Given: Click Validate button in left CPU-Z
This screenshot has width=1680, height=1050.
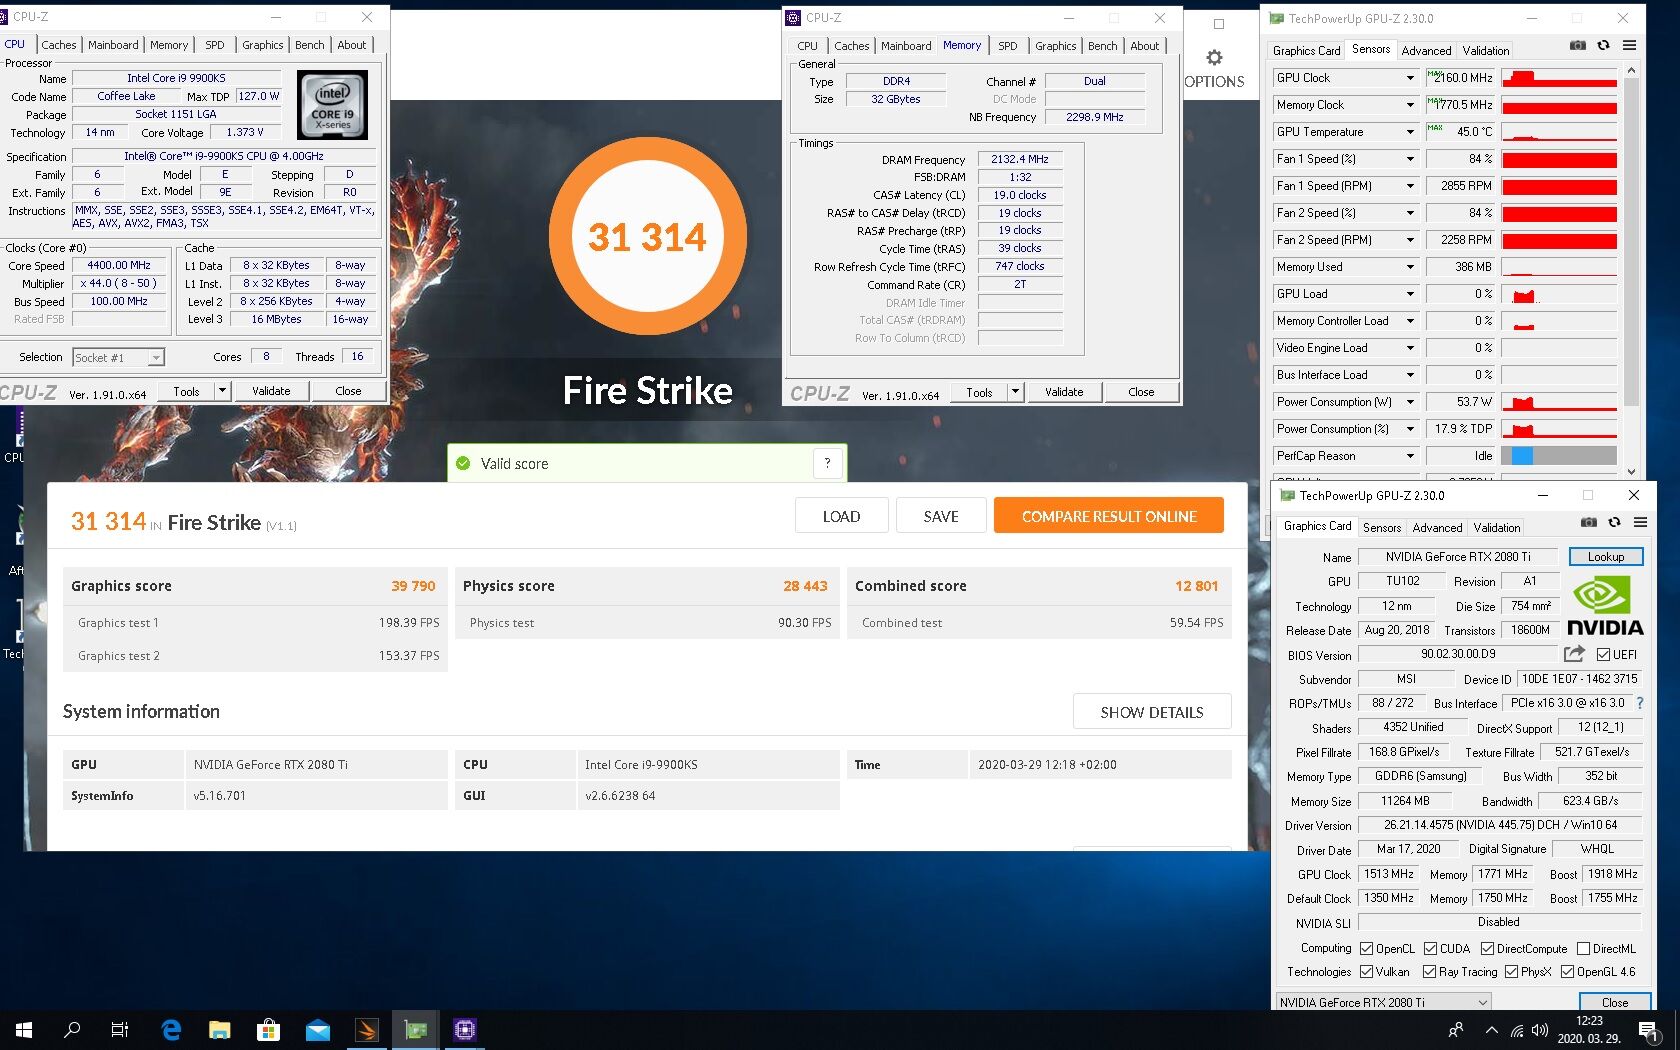Looking at the screenshot, I should tap(271, 391).
